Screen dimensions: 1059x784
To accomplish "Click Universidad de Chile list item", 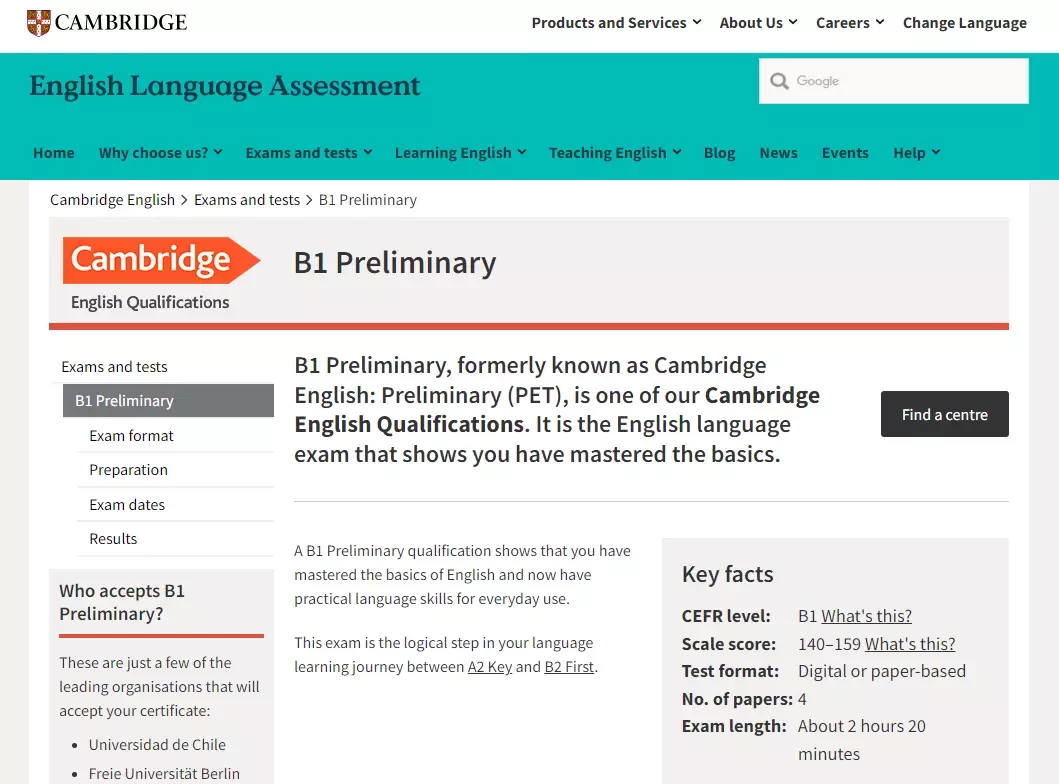I will click(157, 745).
